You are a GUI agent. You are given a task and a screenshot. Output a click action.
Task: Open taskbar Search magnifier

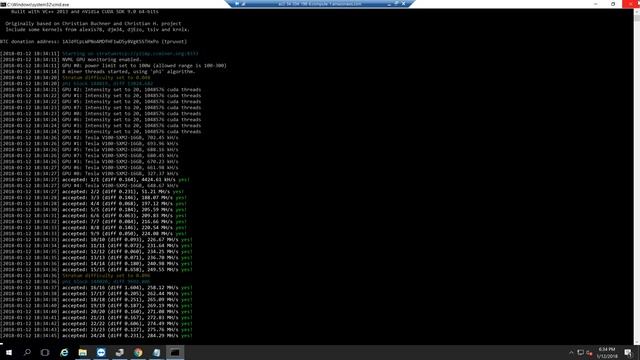coord(27,352)
